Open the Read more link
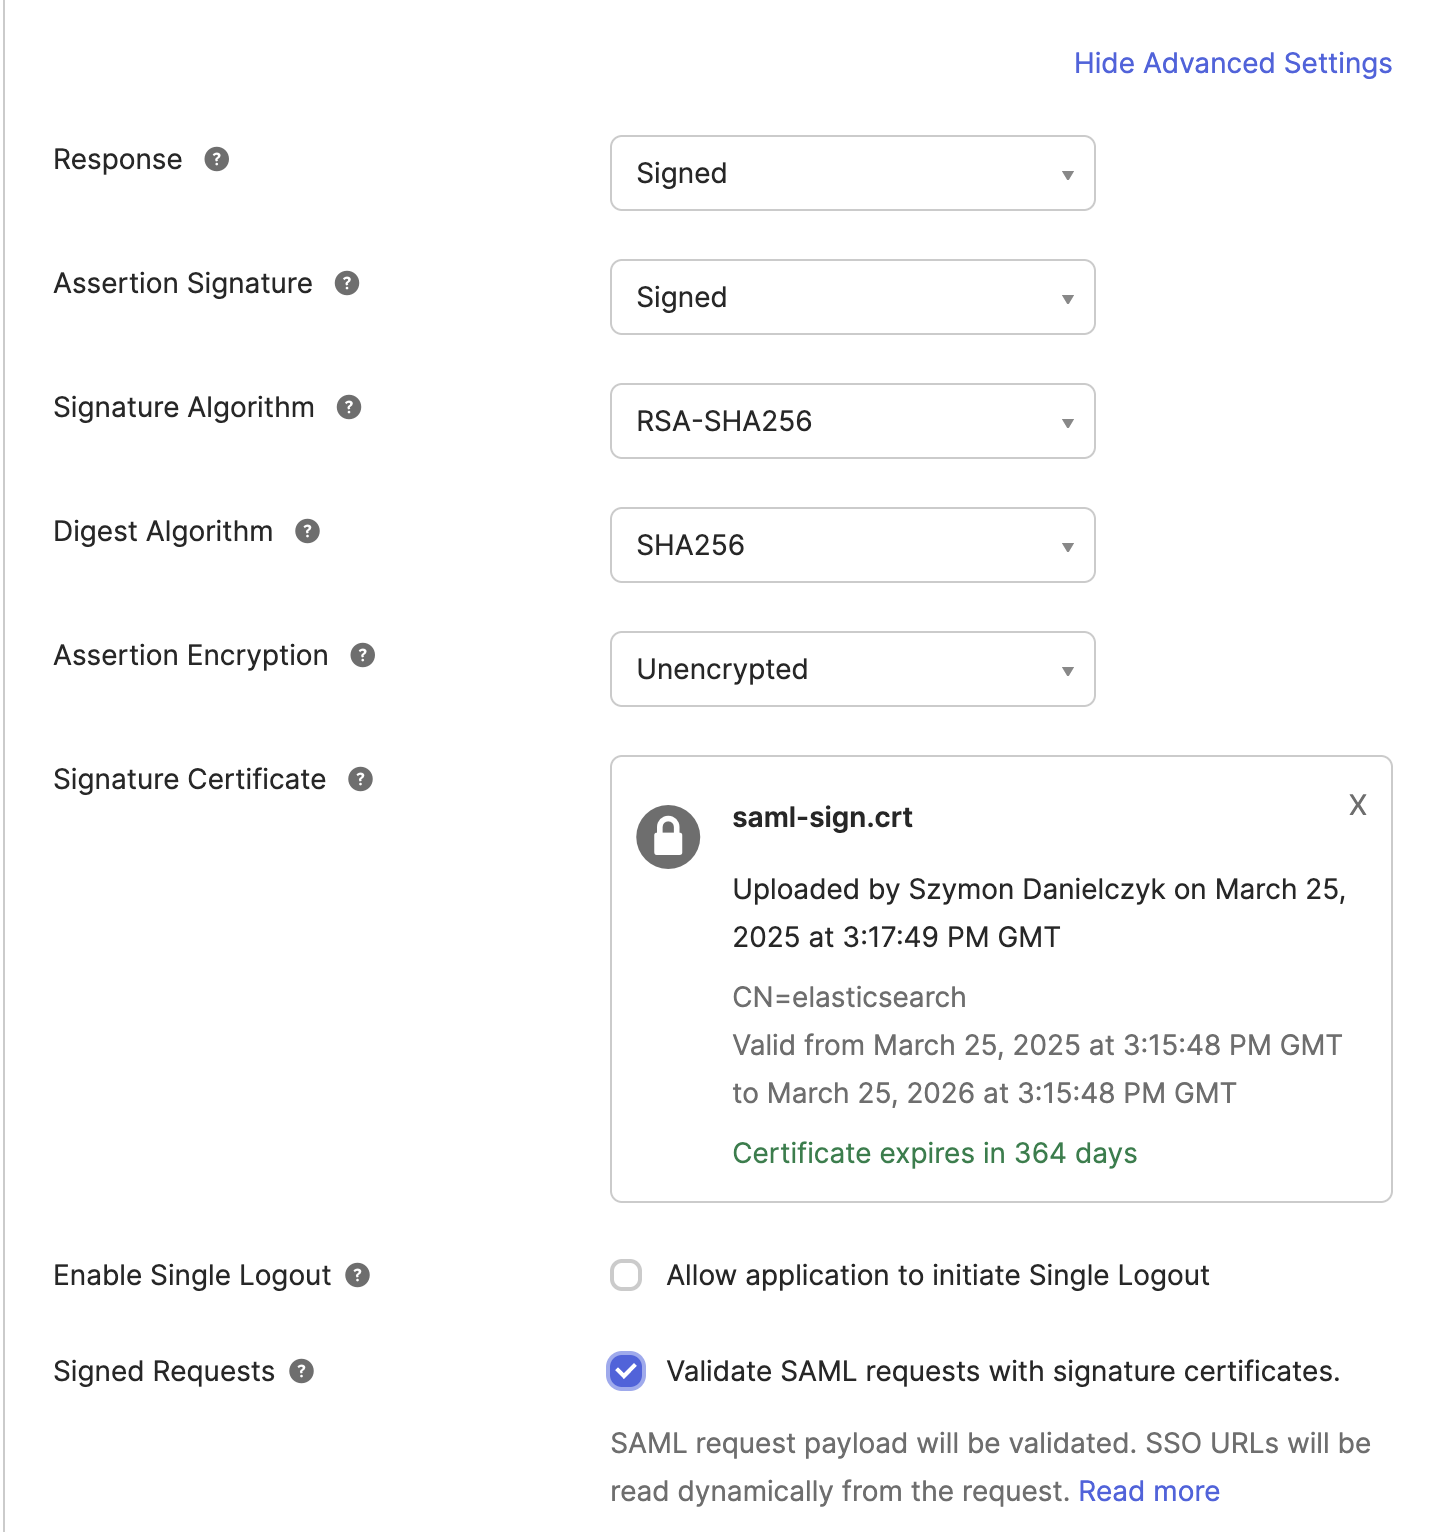This screenshot has width=1436, height=1532. pyautogui.click(x=1148, y=1490)
